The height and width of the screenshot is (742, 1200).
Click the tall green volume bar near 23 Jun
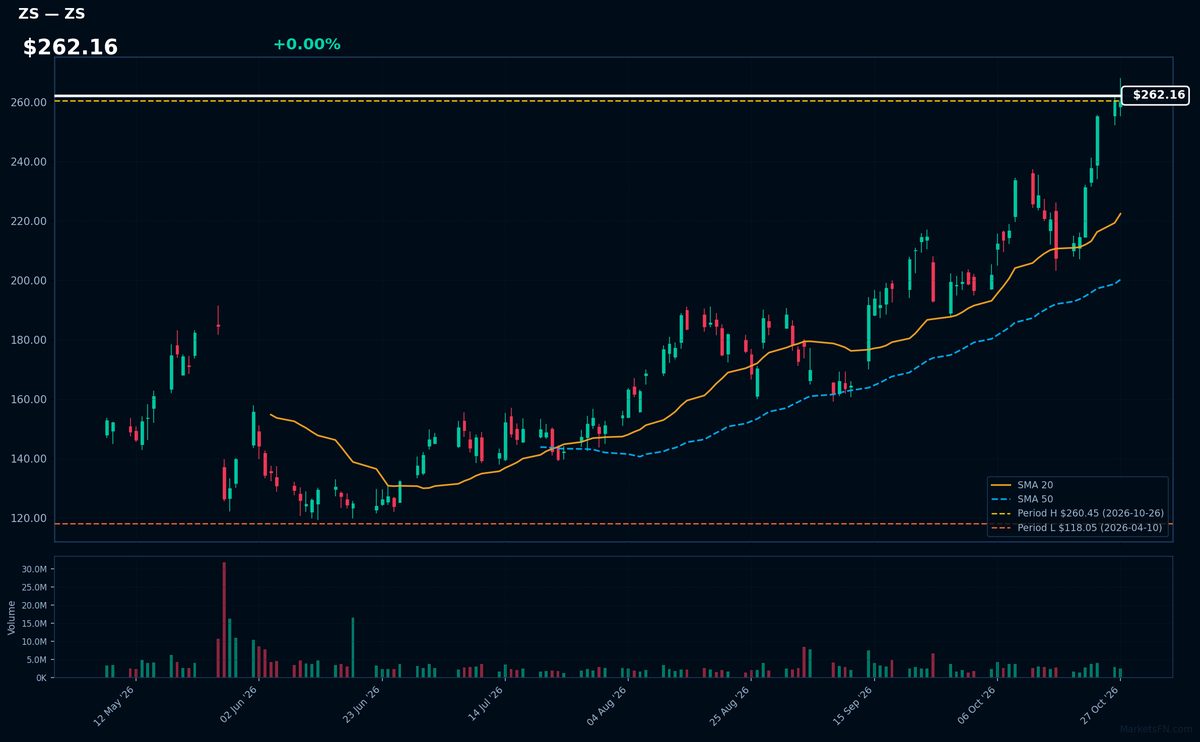(x=353, y=648)
